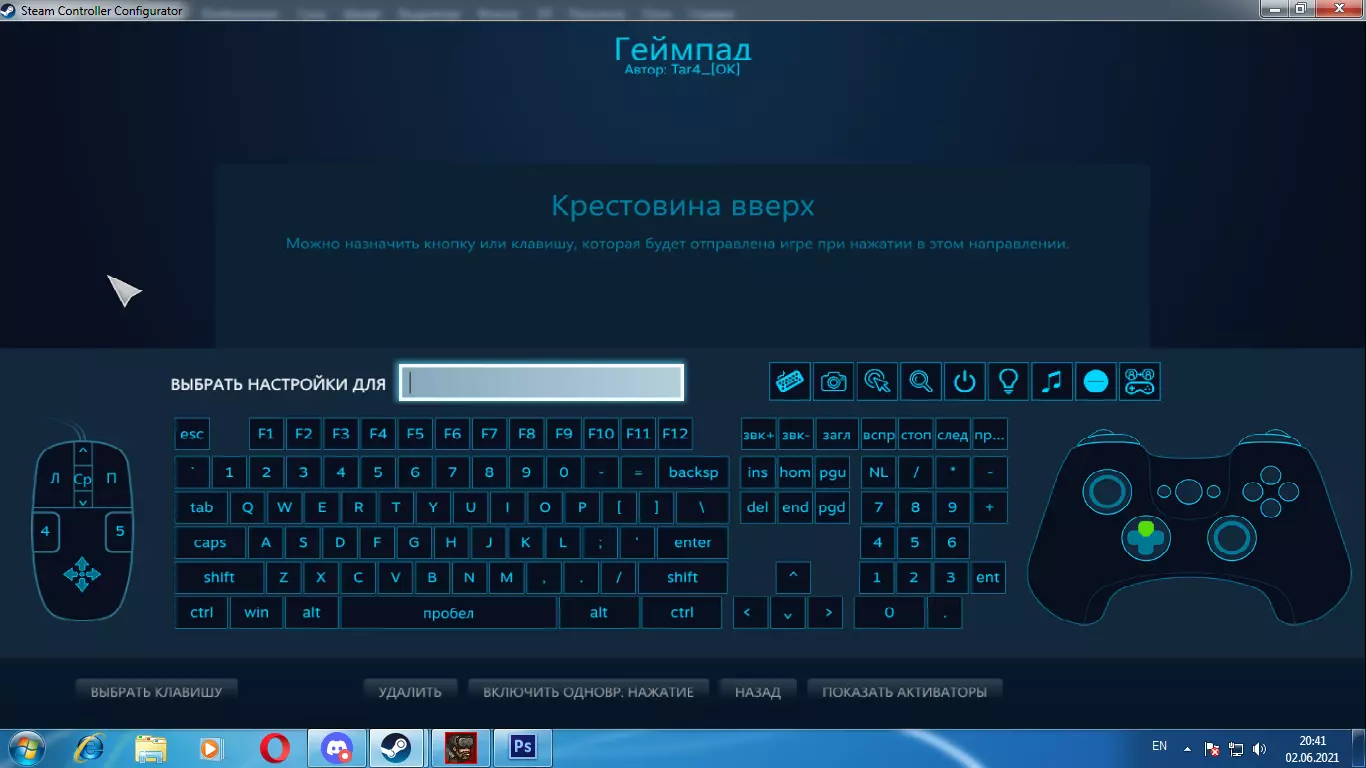The height and width of the screenshot is (768, 1366).
Task: Click the 'Удалить' button
Action: click(x=410, y=691)
